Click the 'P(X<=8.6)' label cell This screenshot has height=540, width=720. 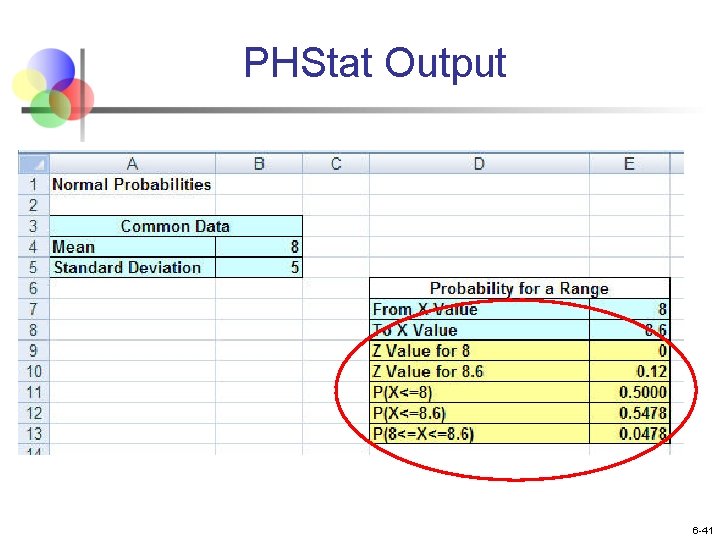(x=479, y=413)
